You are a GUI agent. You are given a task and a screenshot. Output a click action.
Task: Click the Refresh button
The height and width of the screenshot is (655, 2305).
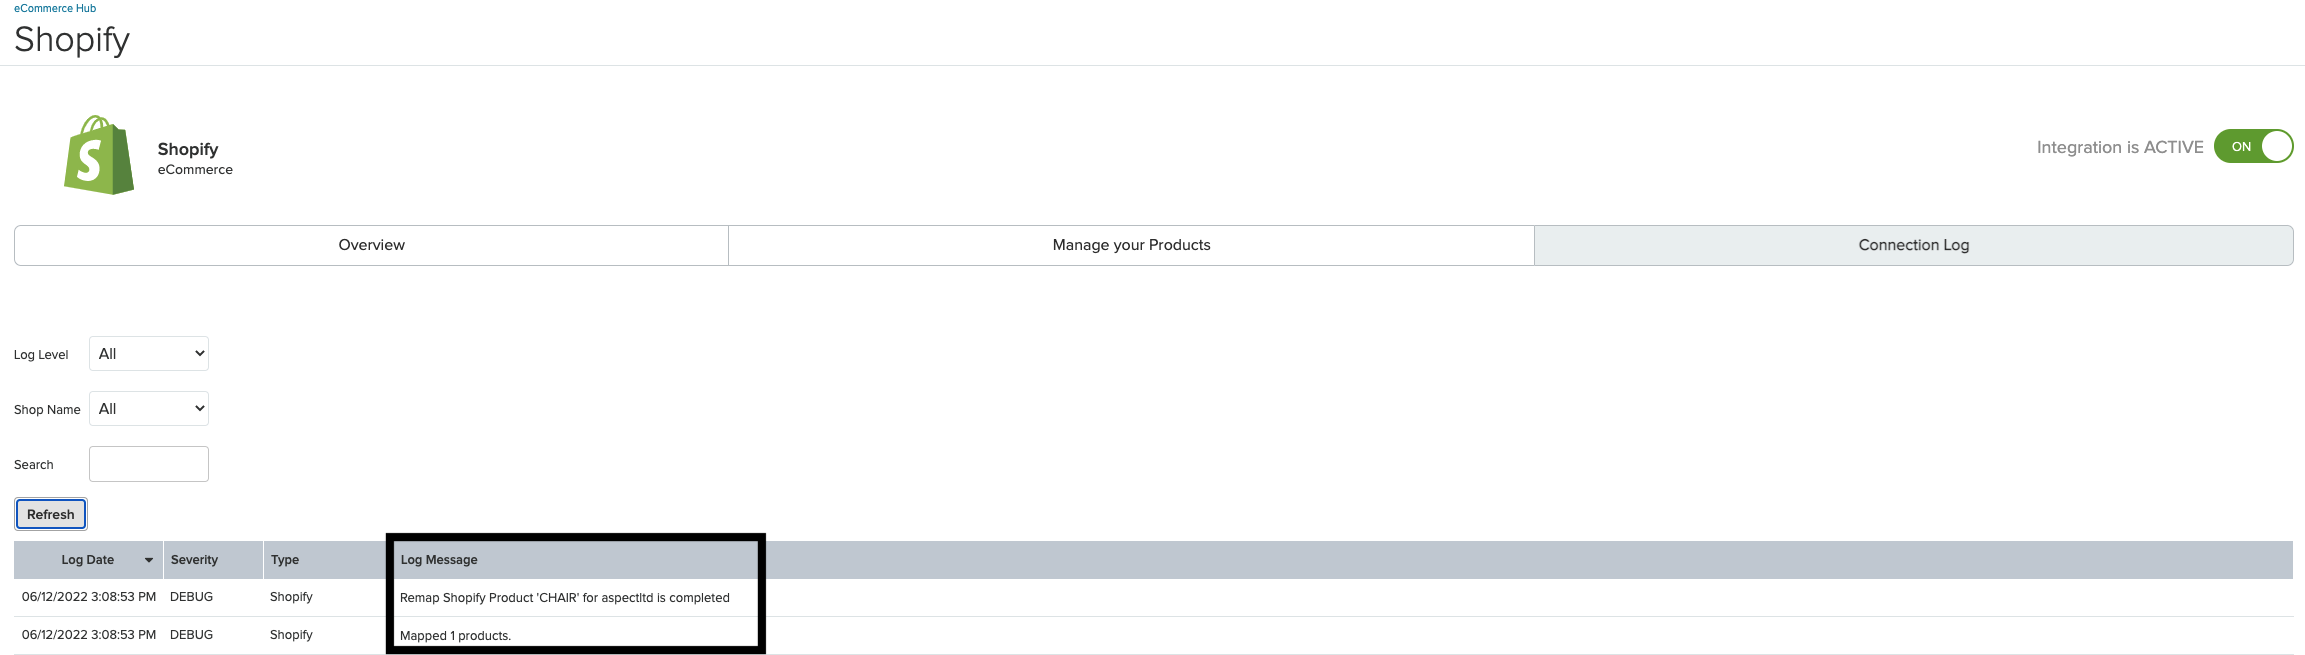click(51, 514)
